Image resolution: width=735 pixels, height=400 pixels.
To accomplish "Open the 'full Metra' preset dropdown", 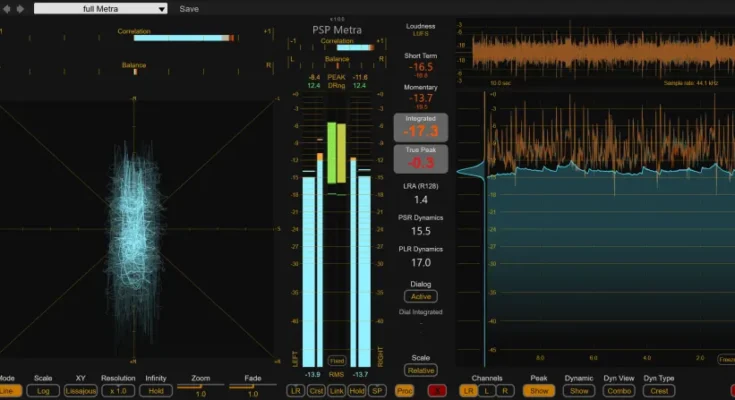I will point(100,9).
